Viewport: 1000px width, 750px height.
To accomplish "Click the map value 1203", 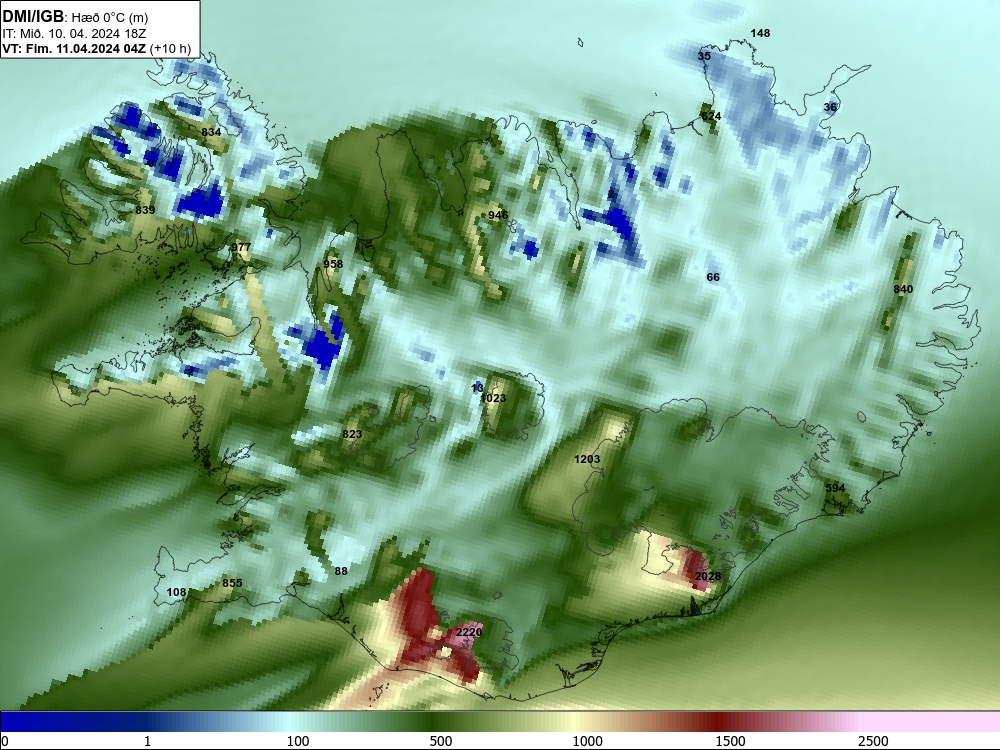I will tap(587, 459).
